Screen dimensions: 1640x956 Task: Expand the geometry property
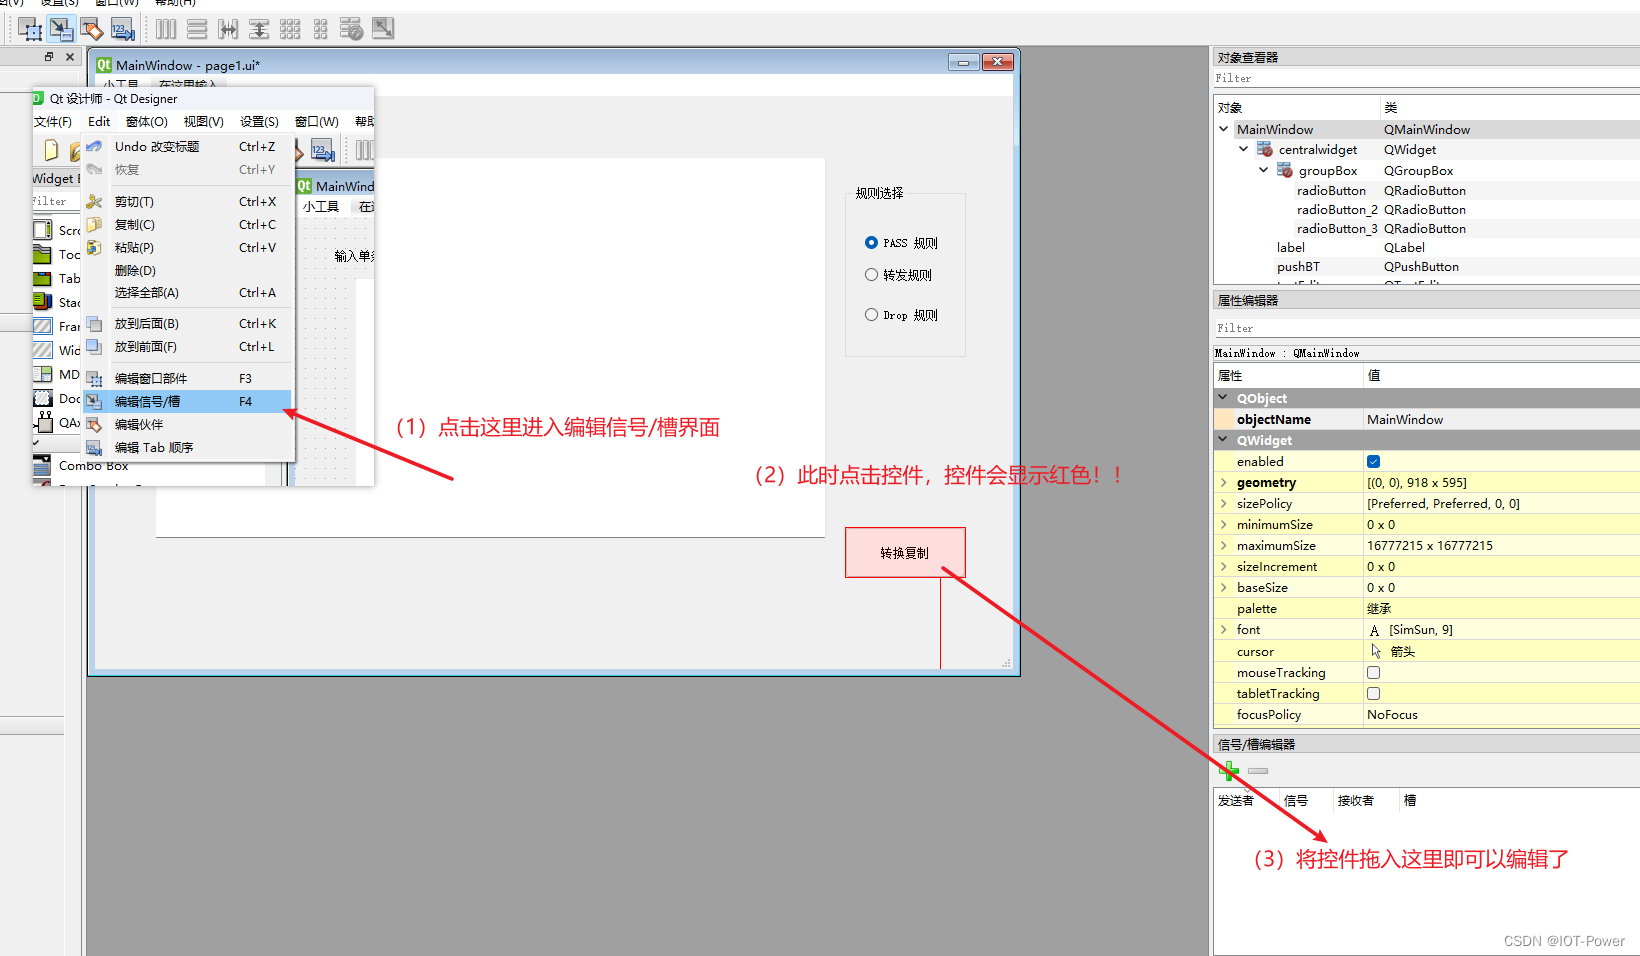[1223, 482]
